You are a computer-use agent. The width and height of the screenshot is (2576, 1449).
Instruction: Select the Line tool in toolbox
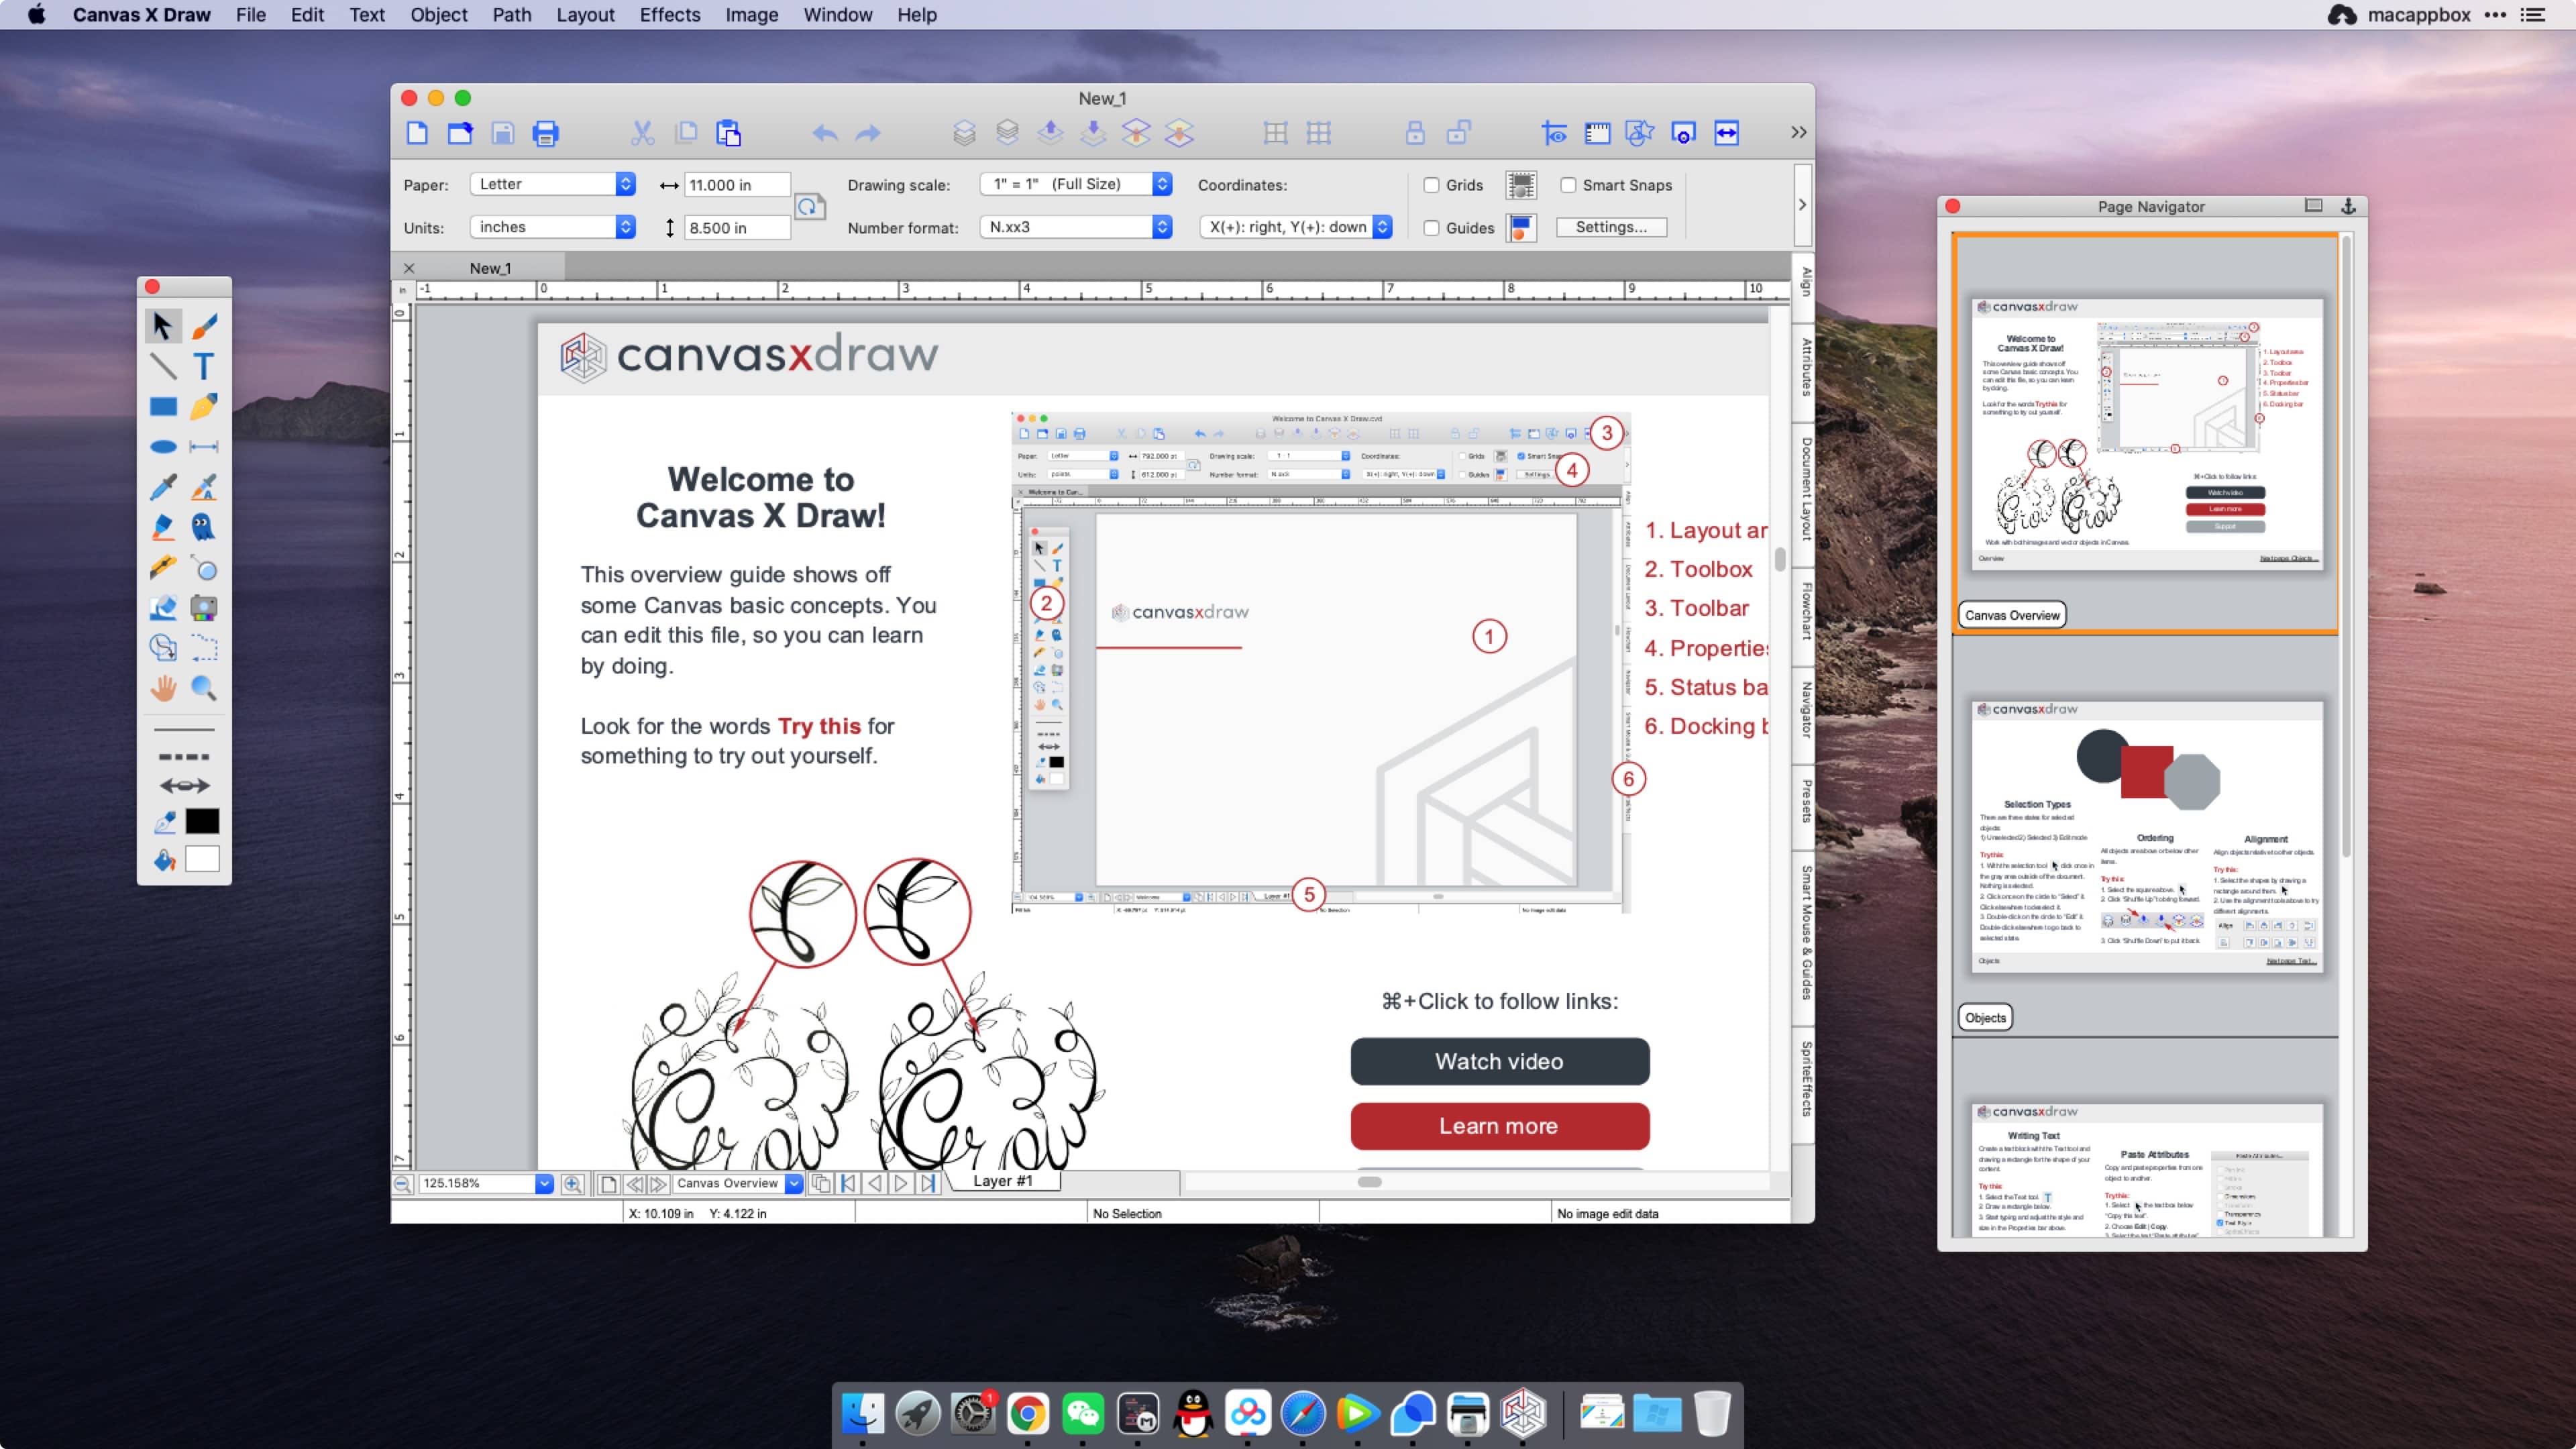(163, 366)
